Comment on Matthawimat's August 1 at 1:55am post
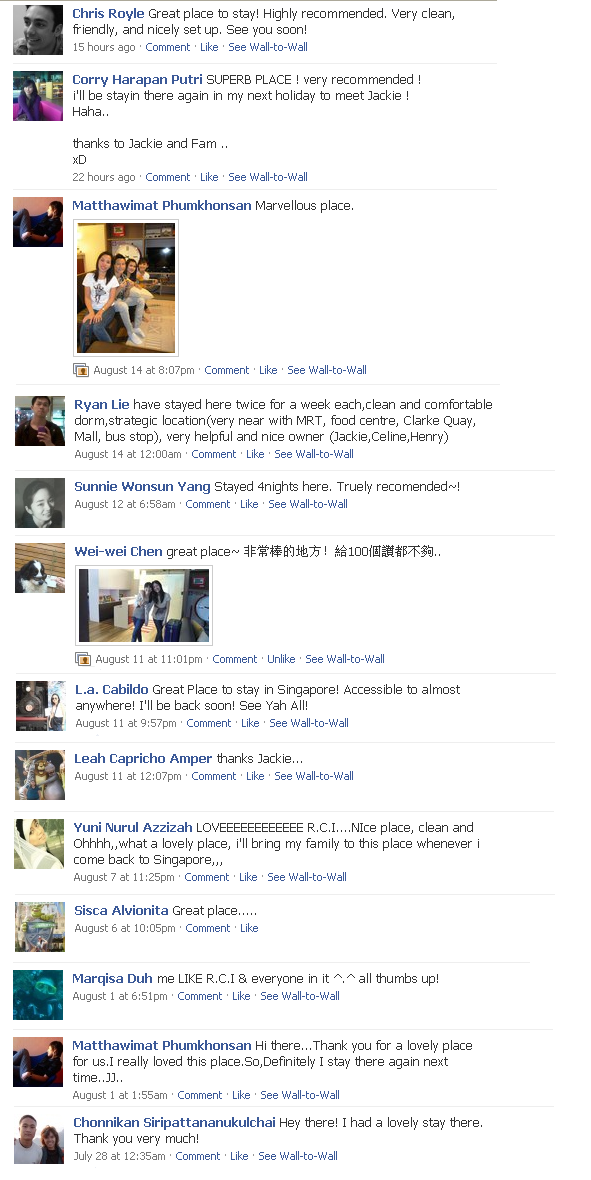The height and width of the screenshot is (1180, 591). 200,1096
